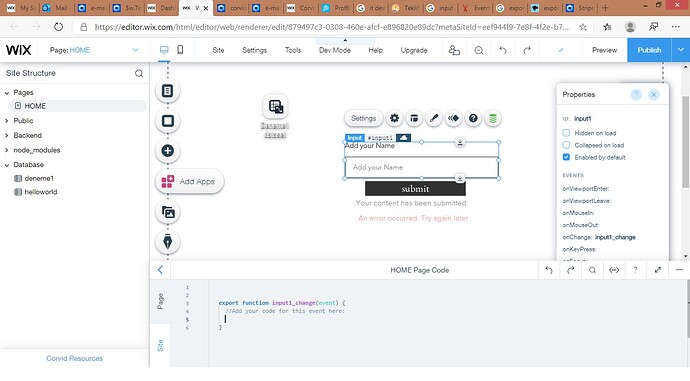
Task: Open the invite collaborators icon in top bar
Action: [454, 50]
